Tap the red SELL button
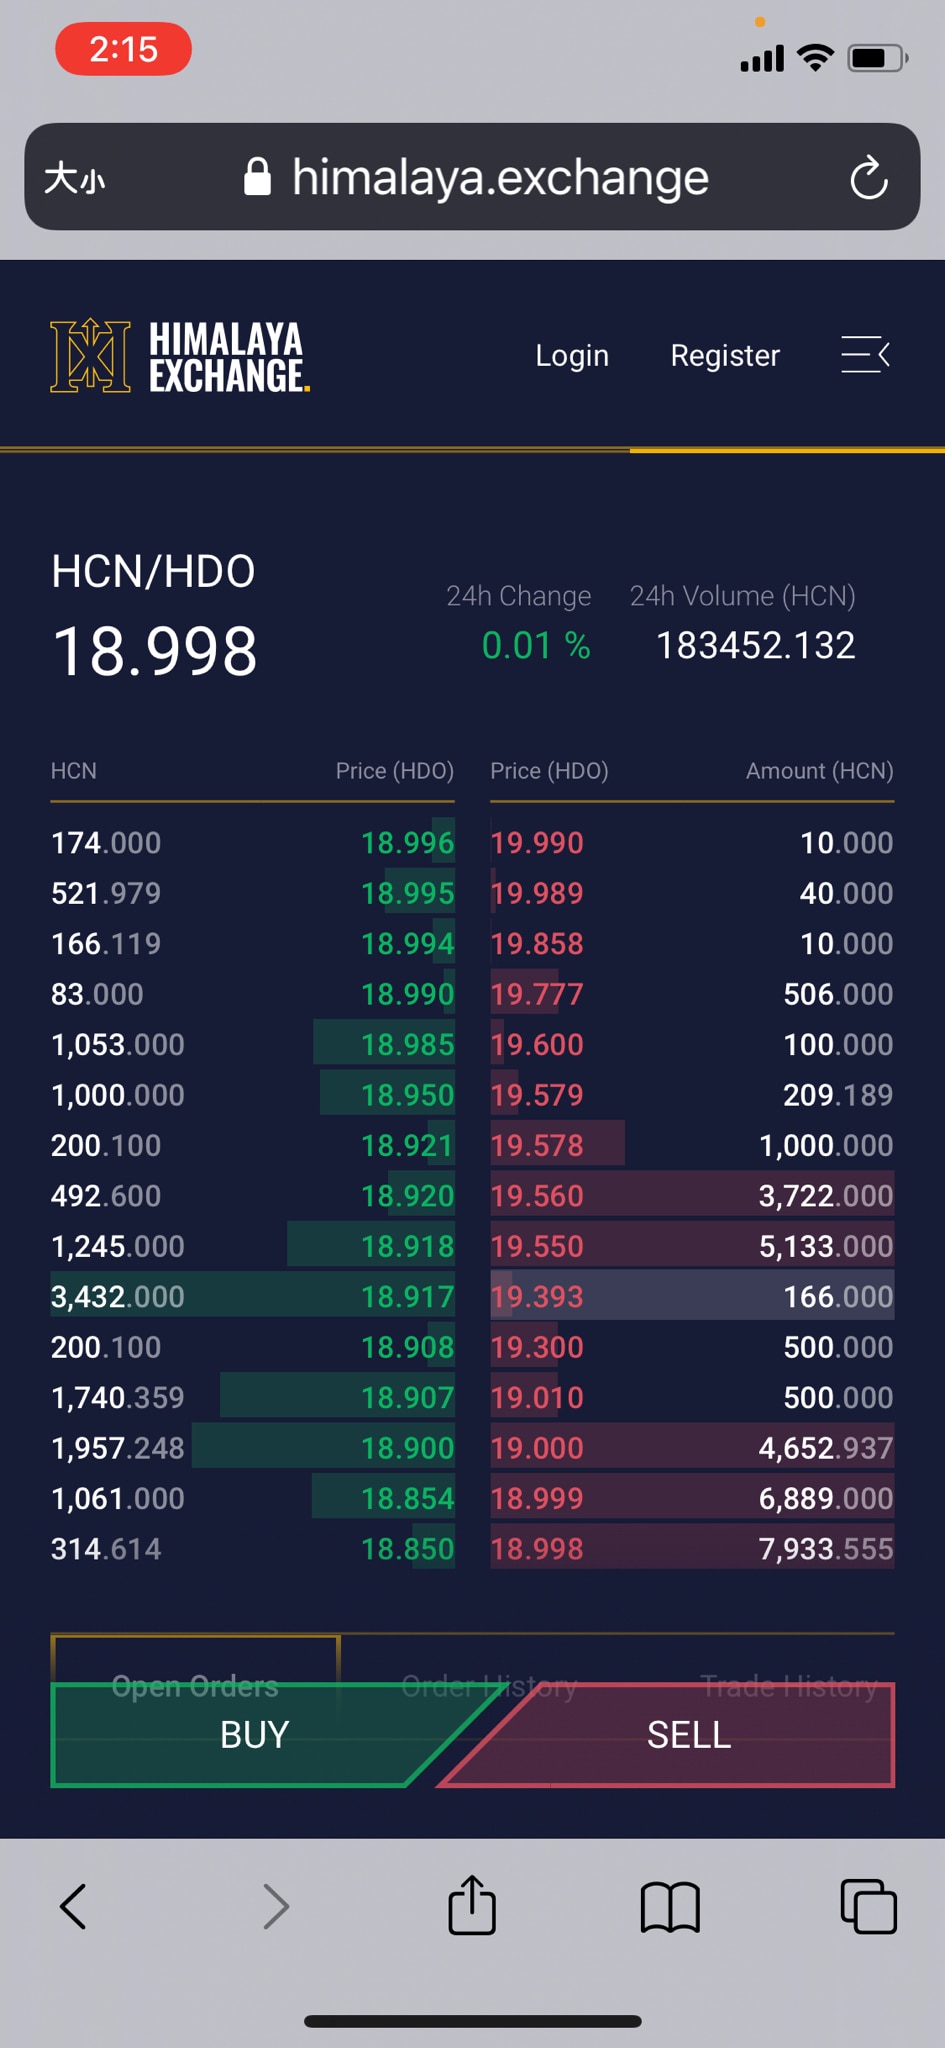The width and height of the screenshot is (945, 2048). [688, 1735]
